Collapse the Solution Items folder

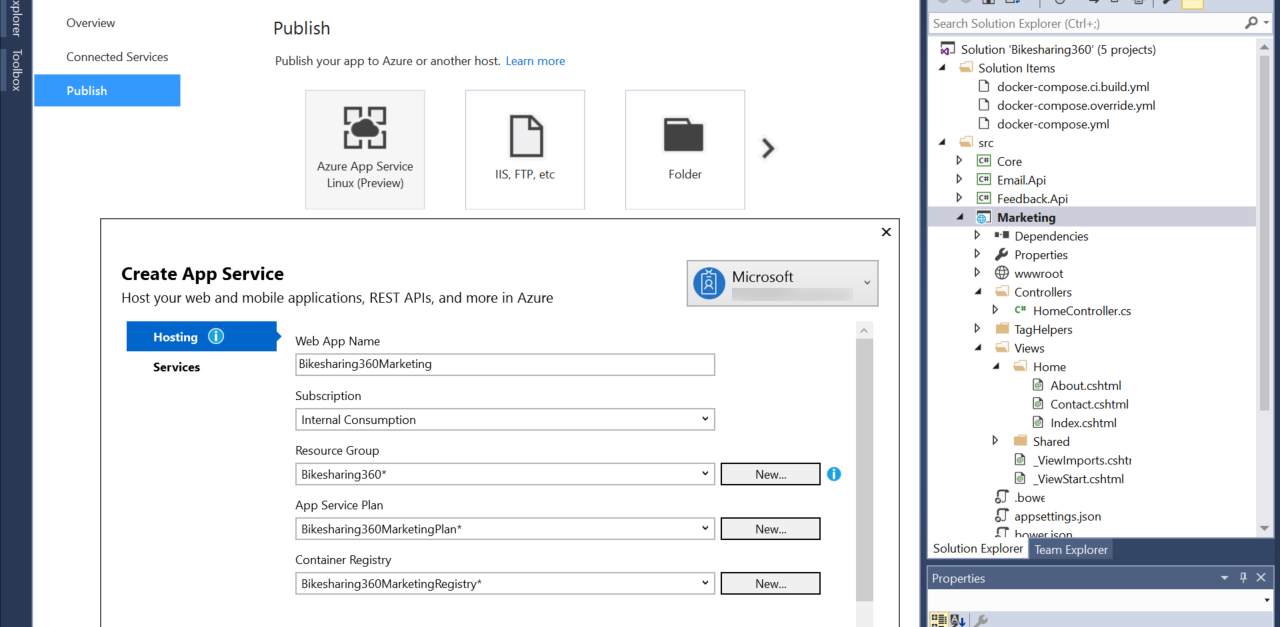click(x=942, y=68)
